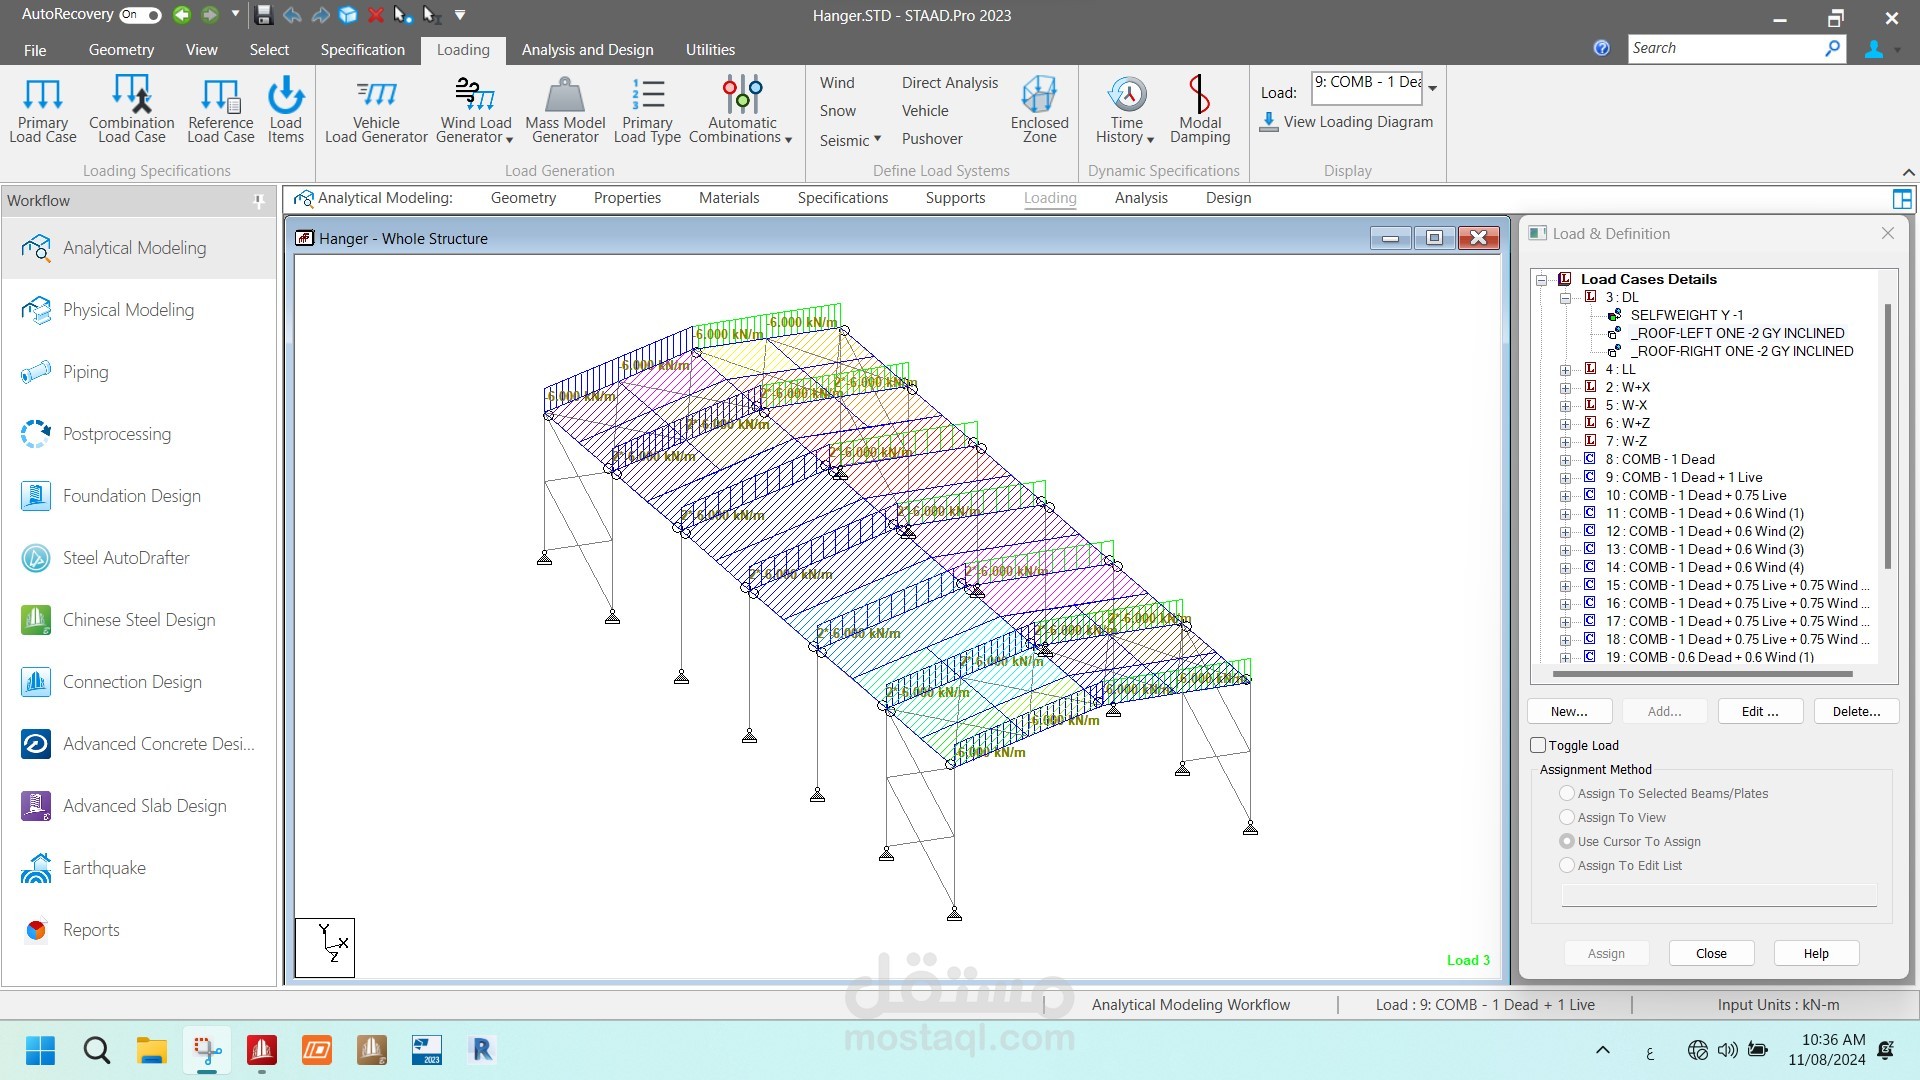
Task: Click the Edit ... button
Action: coord(1760,711)
